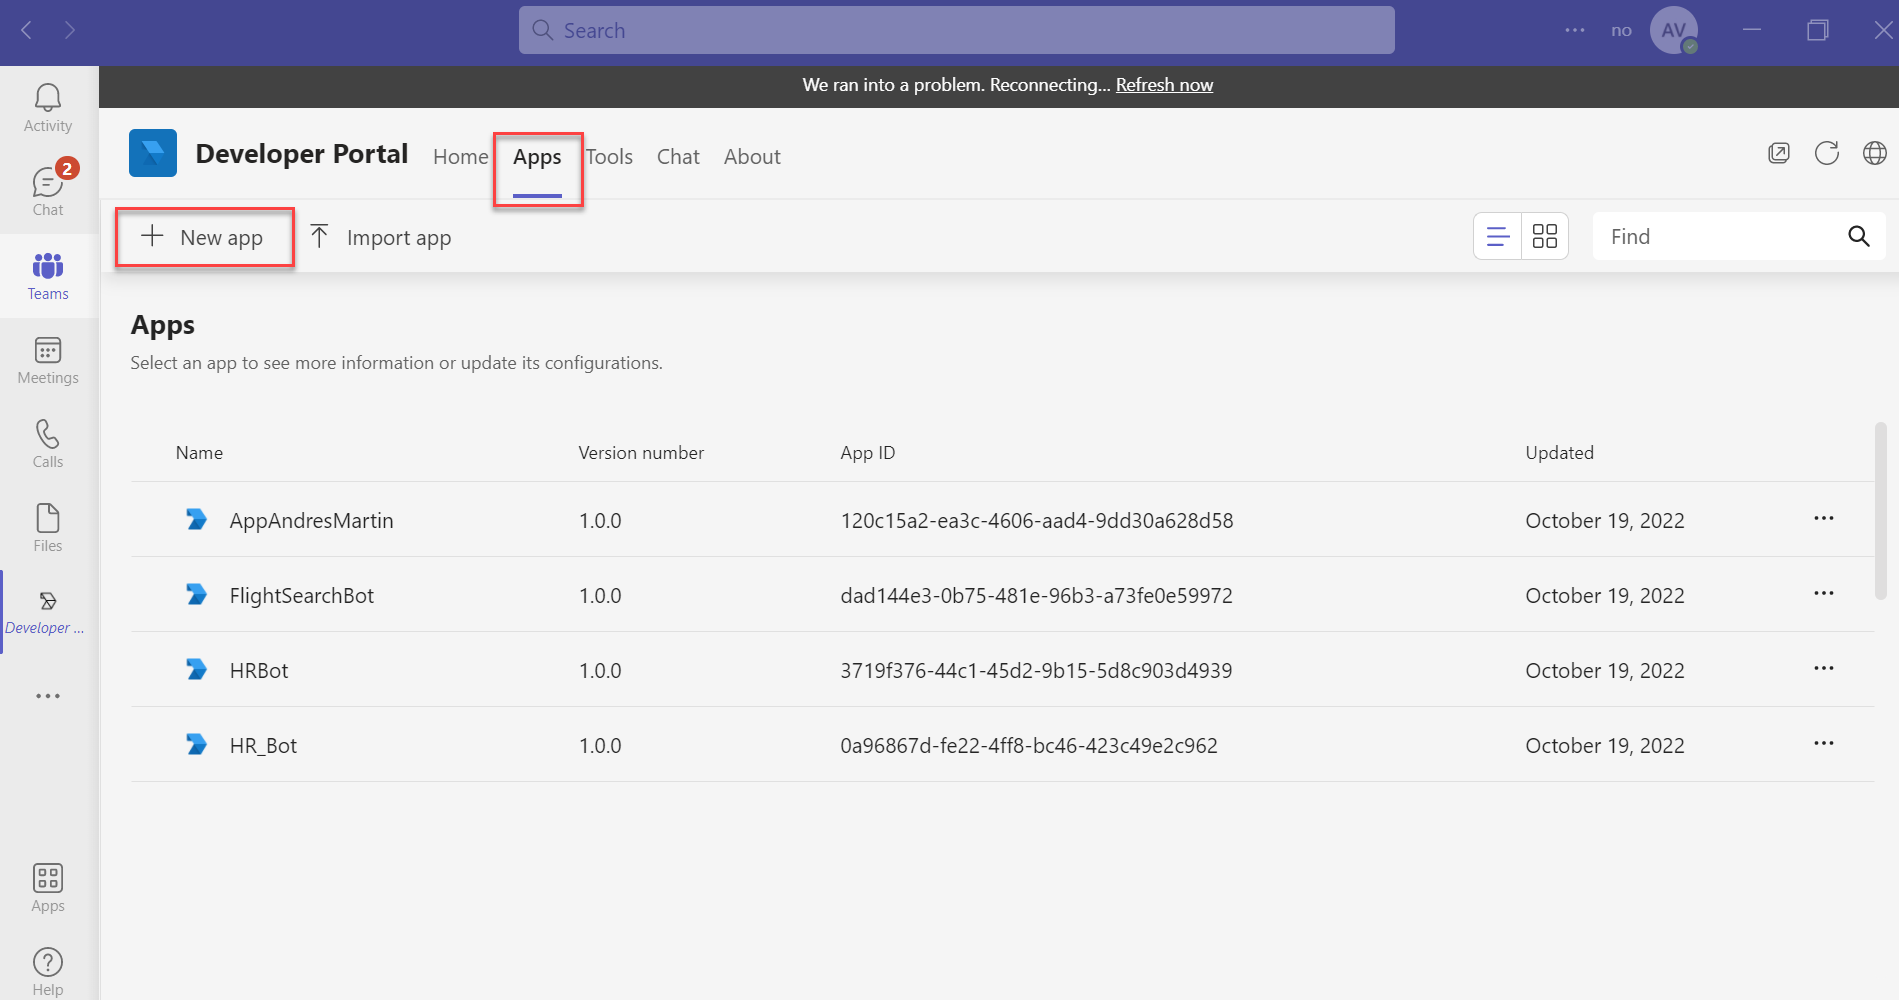Open Help at sidebar bottom
Image resolution: width=1899 pixels, height=1000 pixels.
point(48,971)
